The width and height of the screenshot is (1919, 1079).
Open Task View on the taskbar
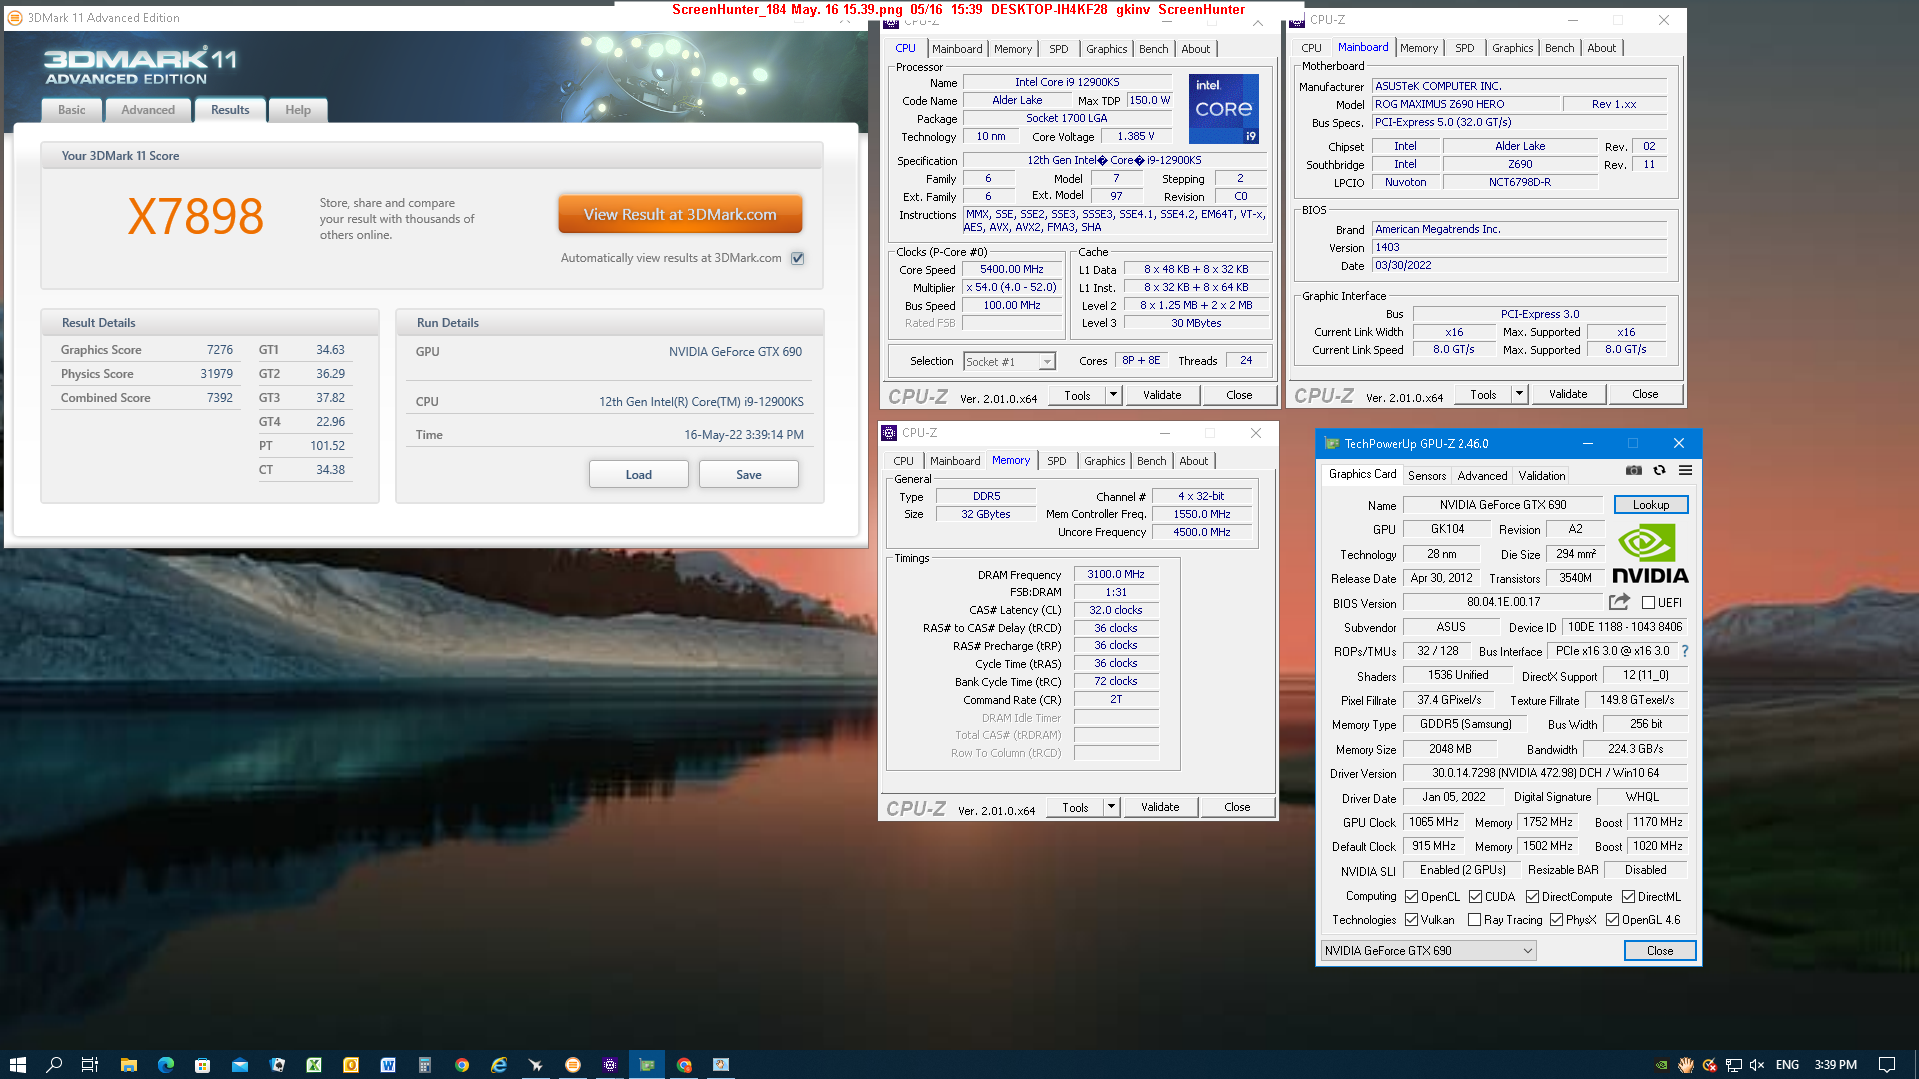point(90,1064)
